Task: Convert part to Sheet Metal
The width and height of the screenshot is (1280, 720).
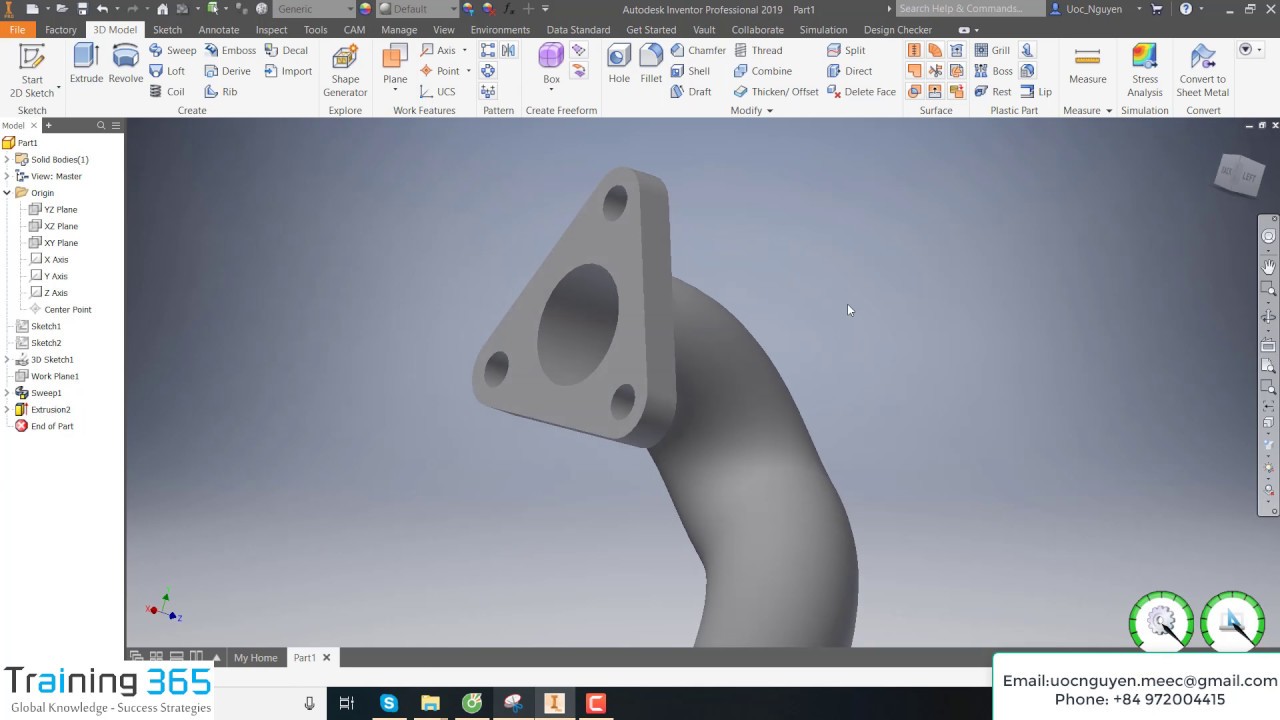Action: coord(1203,70)
